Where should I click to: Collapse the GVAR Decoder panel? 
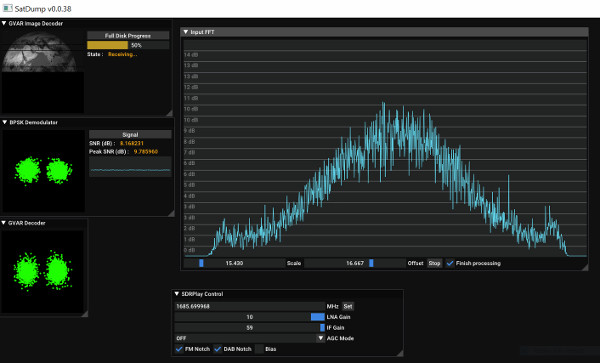coord(4,223)
